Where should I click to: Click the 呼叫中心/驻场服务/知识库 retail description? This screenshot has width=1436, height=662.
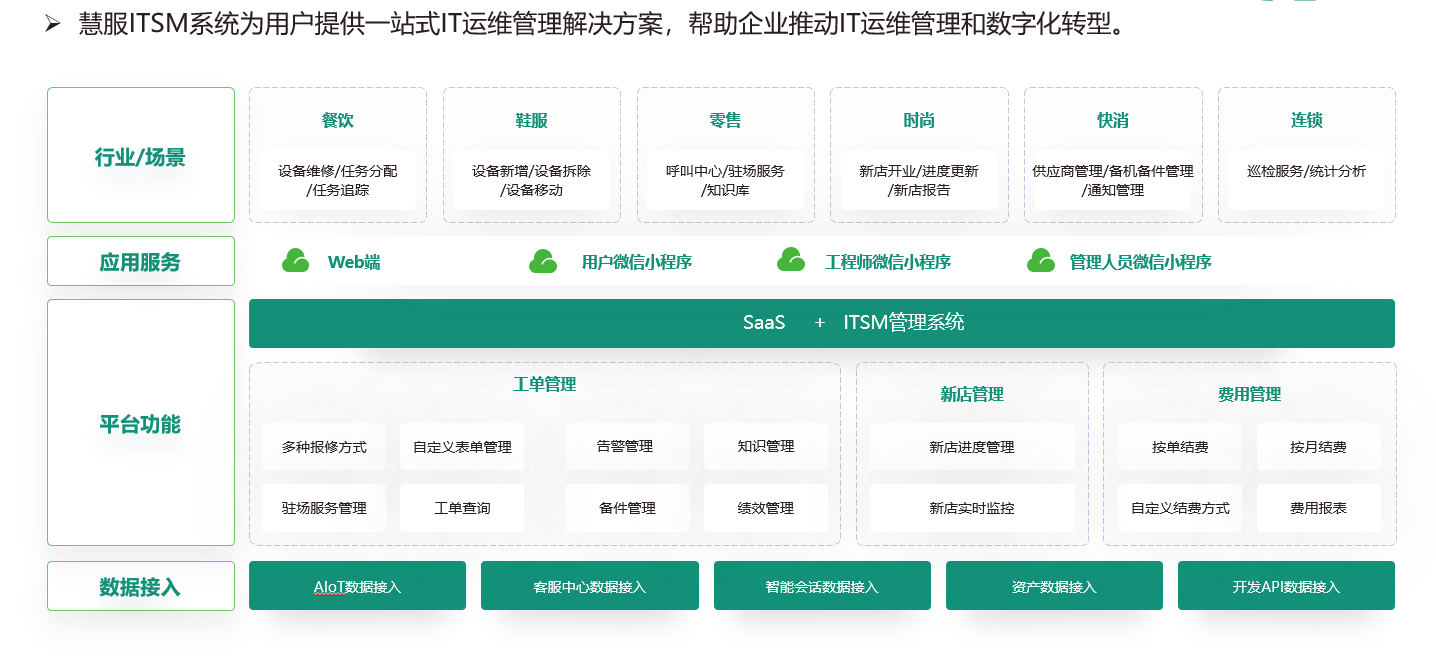(725, 180)
